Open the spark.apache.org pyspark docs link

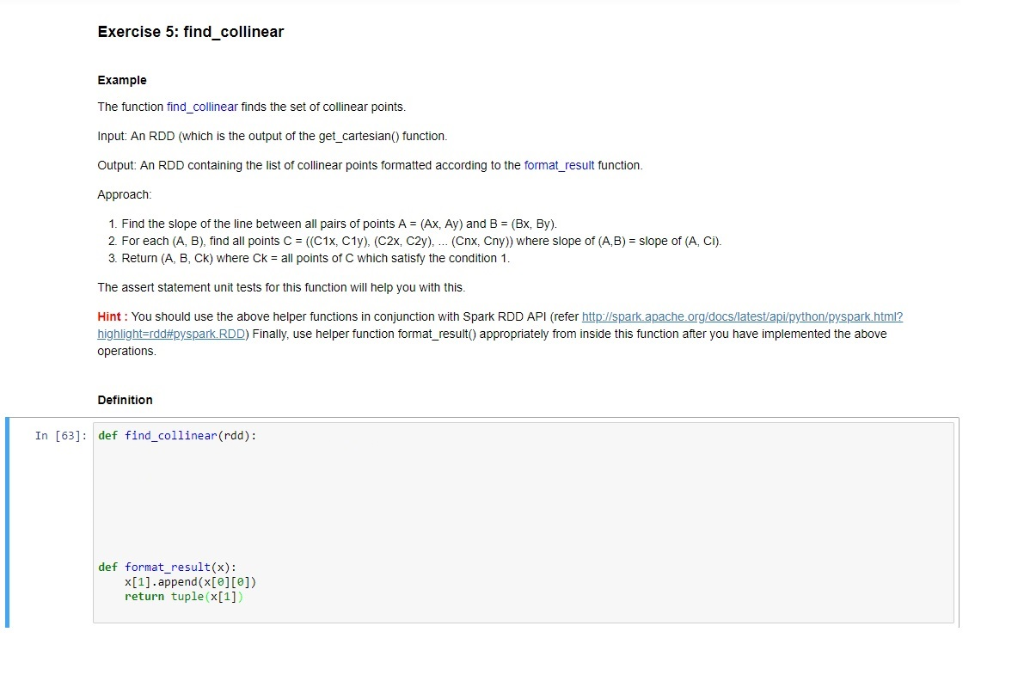point(742,317)
